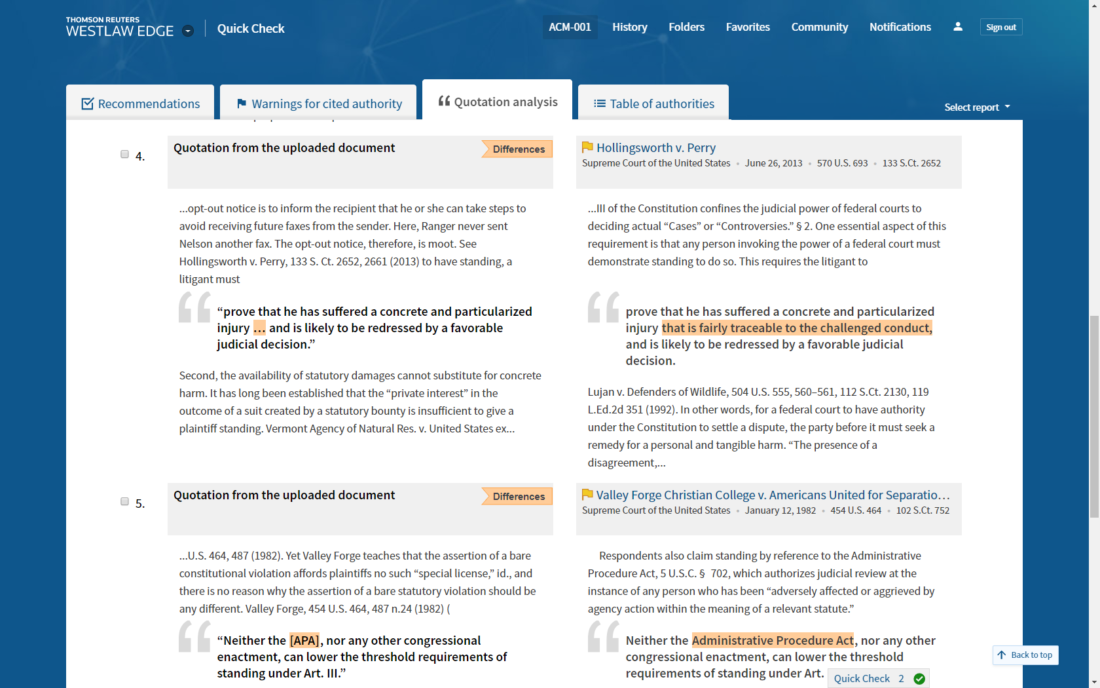1100x688 pixels.
Task: Open the History menu
Action: [x=630, y=27]
